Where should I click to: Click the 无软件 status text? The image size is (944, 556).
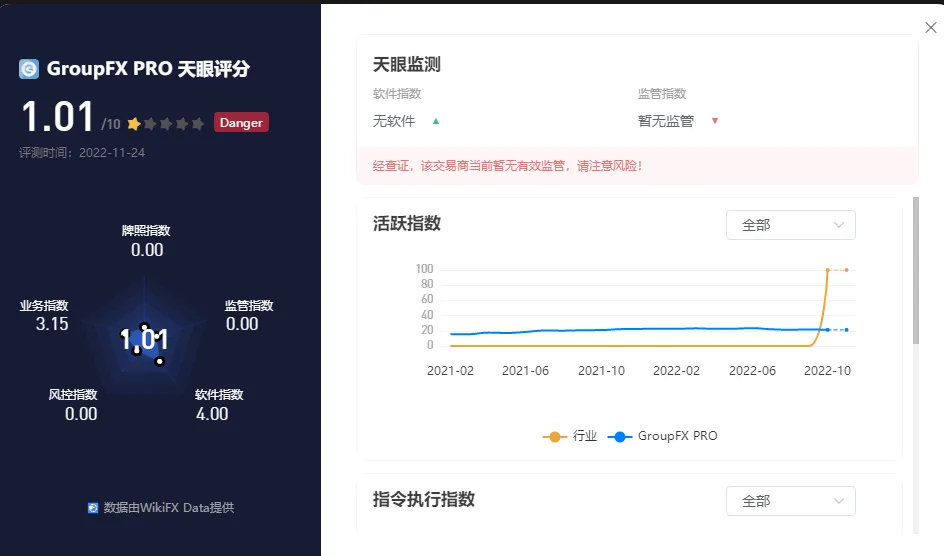pos(394,121)
